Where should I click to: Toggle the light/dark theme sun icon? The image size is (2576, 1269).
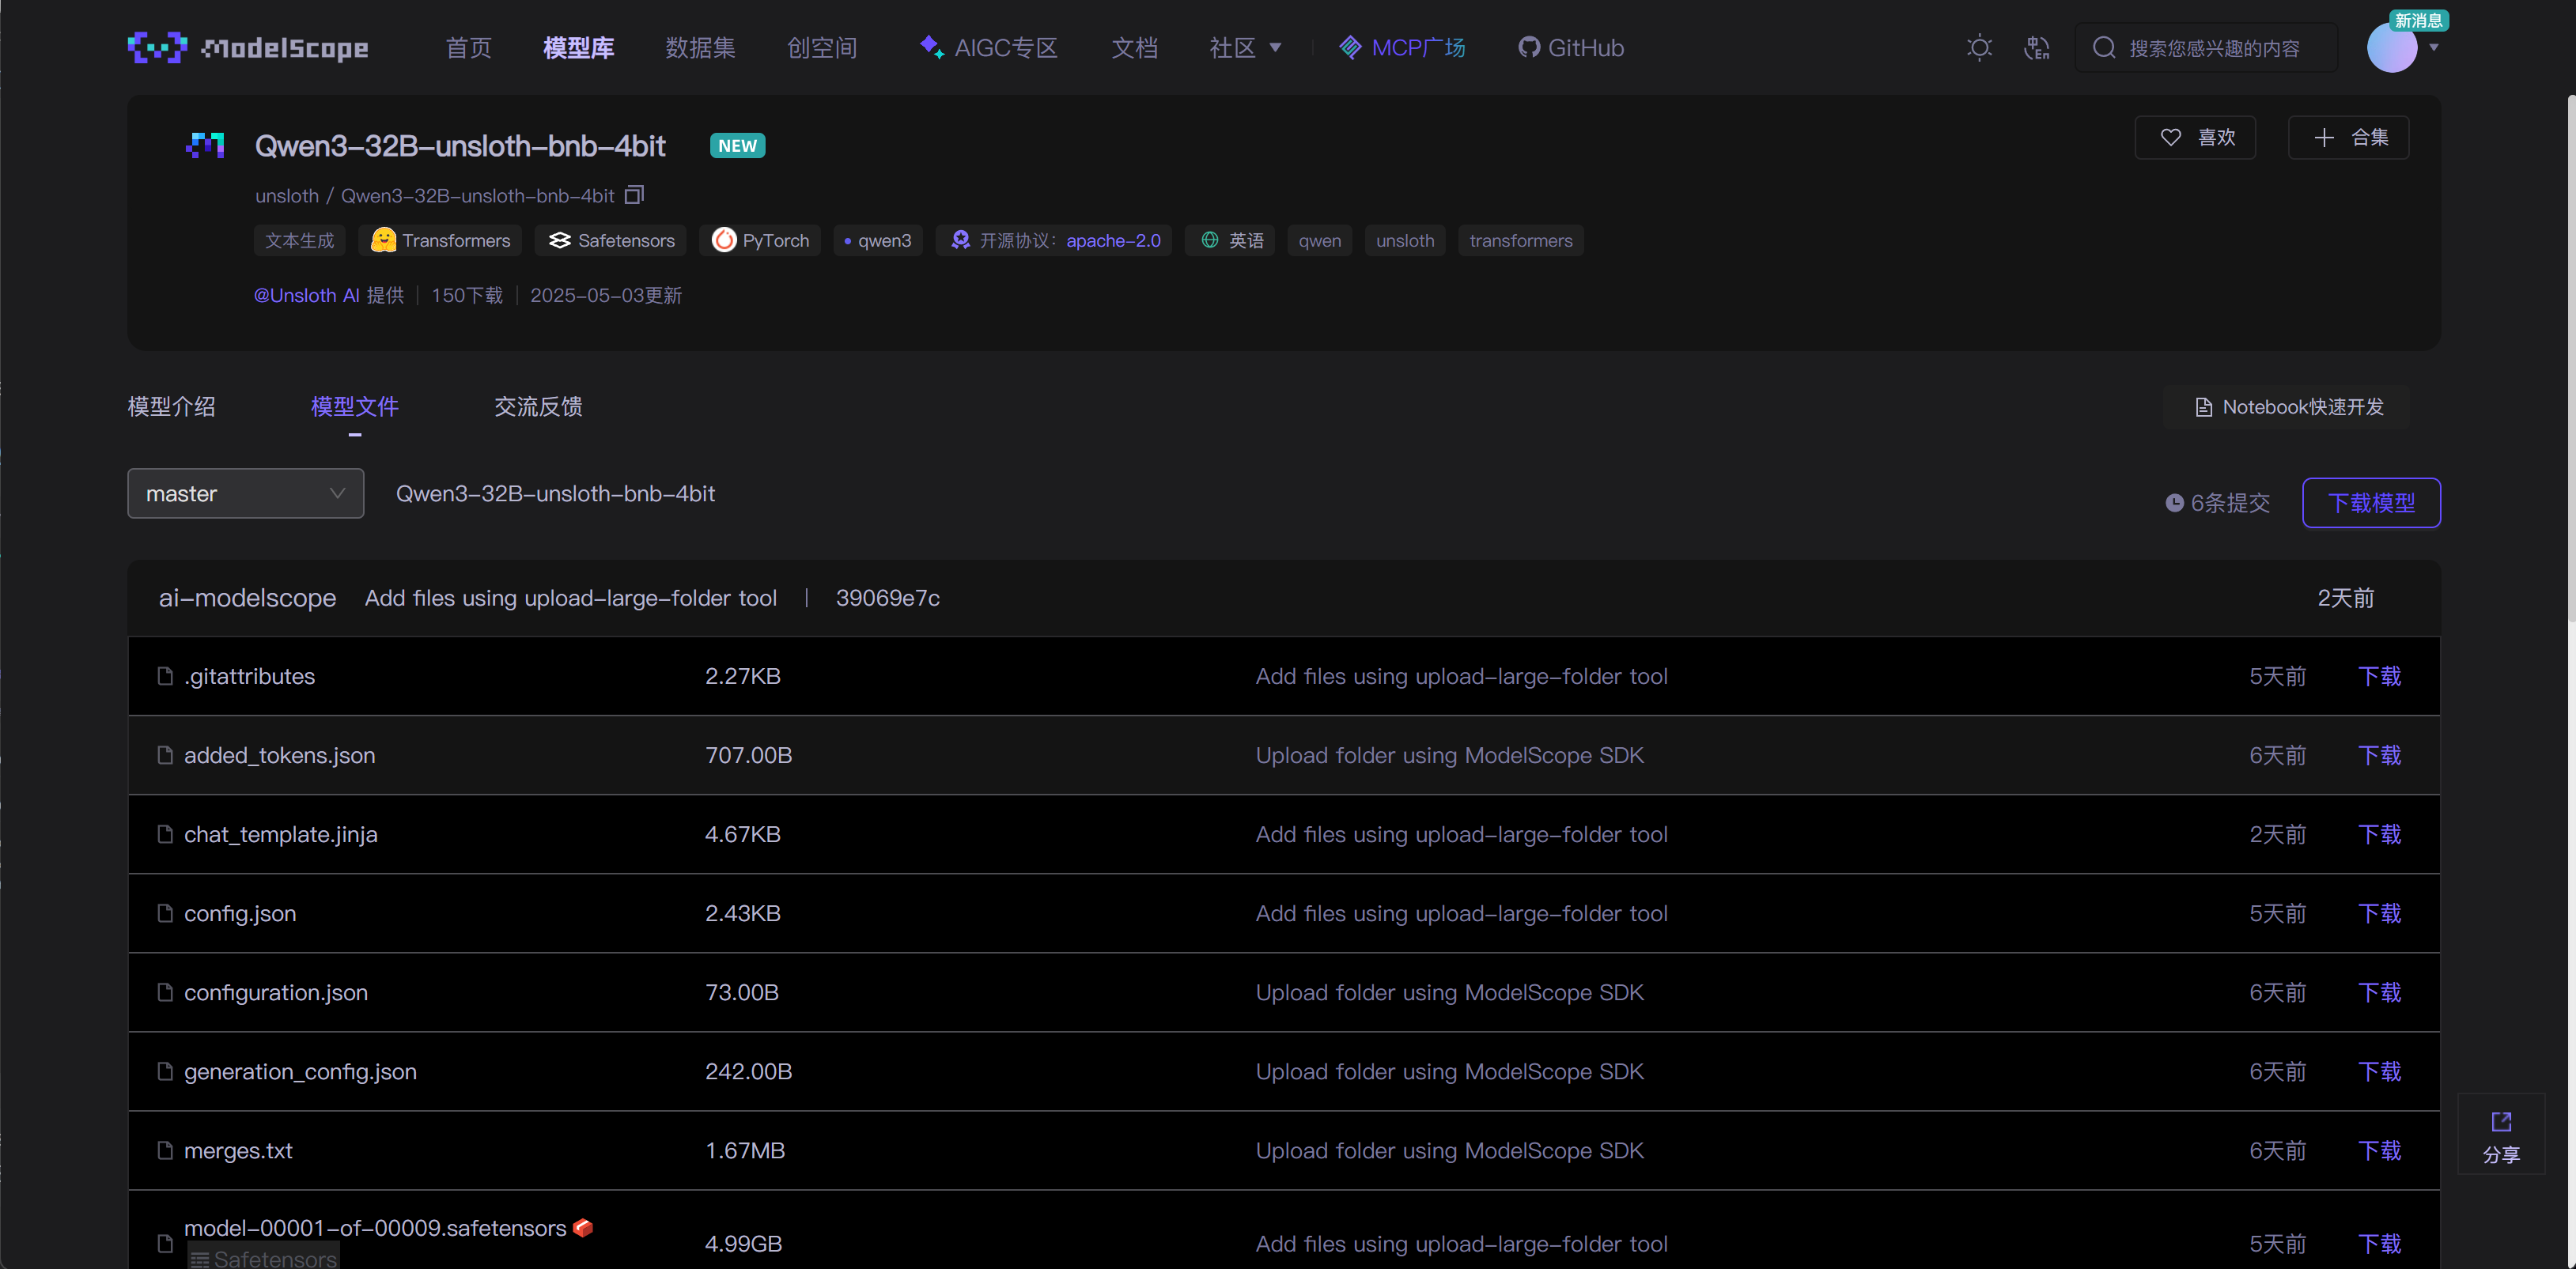(1979, 47)
